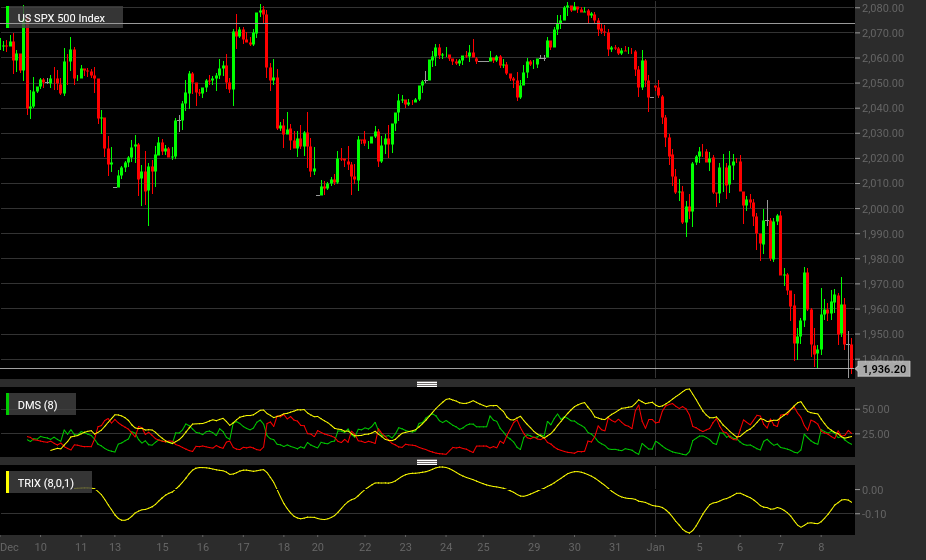The height and width of the screenshot is (560, 926).
Task: Grab the divider handle above TRIX panel
Action: 427,463
